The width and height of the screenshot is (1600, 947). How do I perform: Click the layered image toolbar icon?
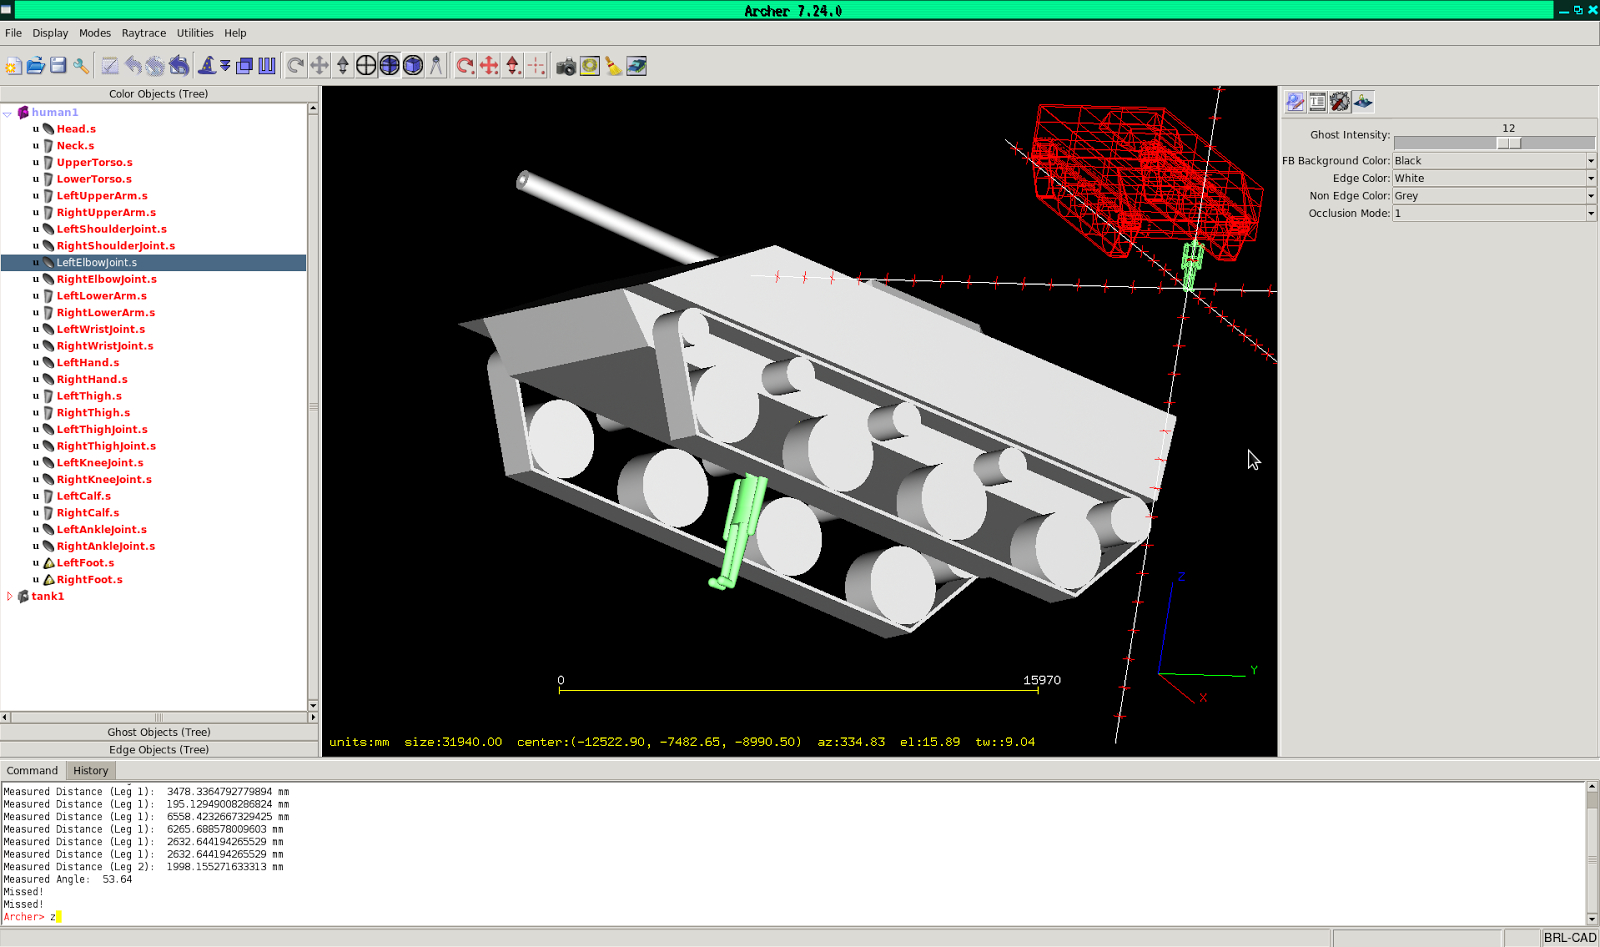[637, 66]
